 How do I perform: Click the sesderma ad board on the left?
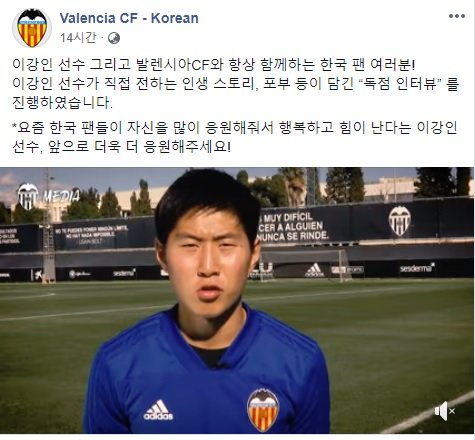coord(124,273)
